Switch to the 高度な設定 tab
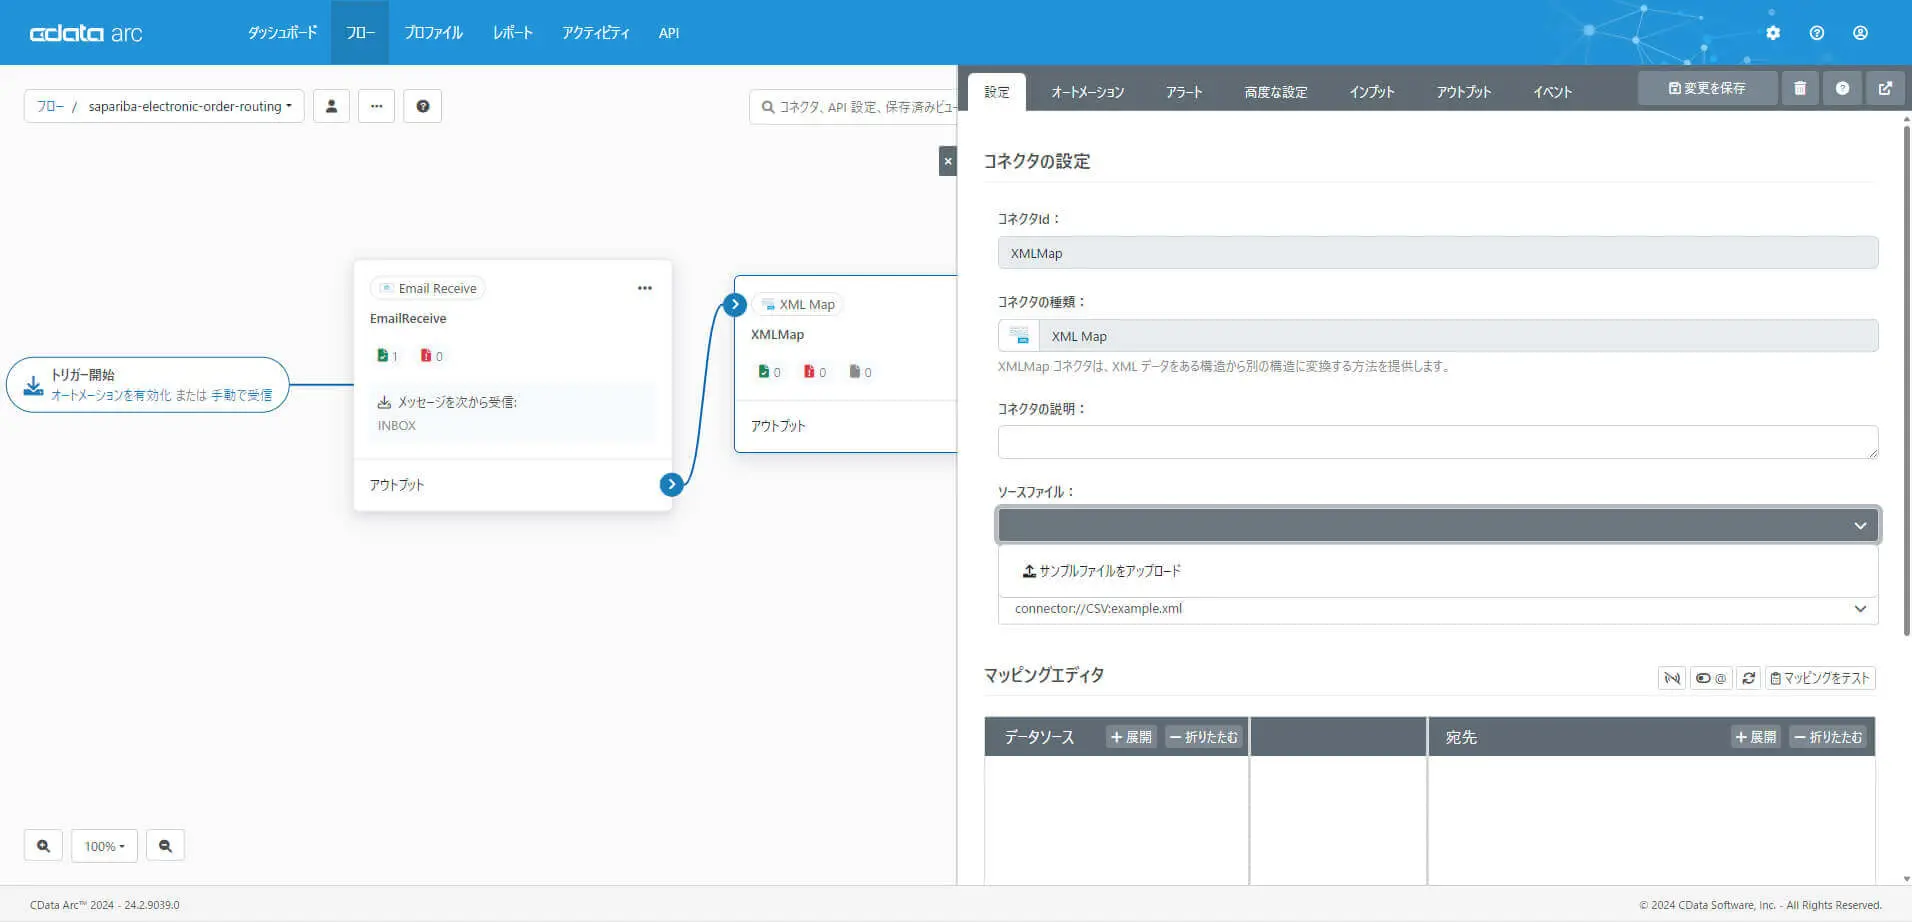This screenshot has height=922, width=1912. tap(1276, 92)
